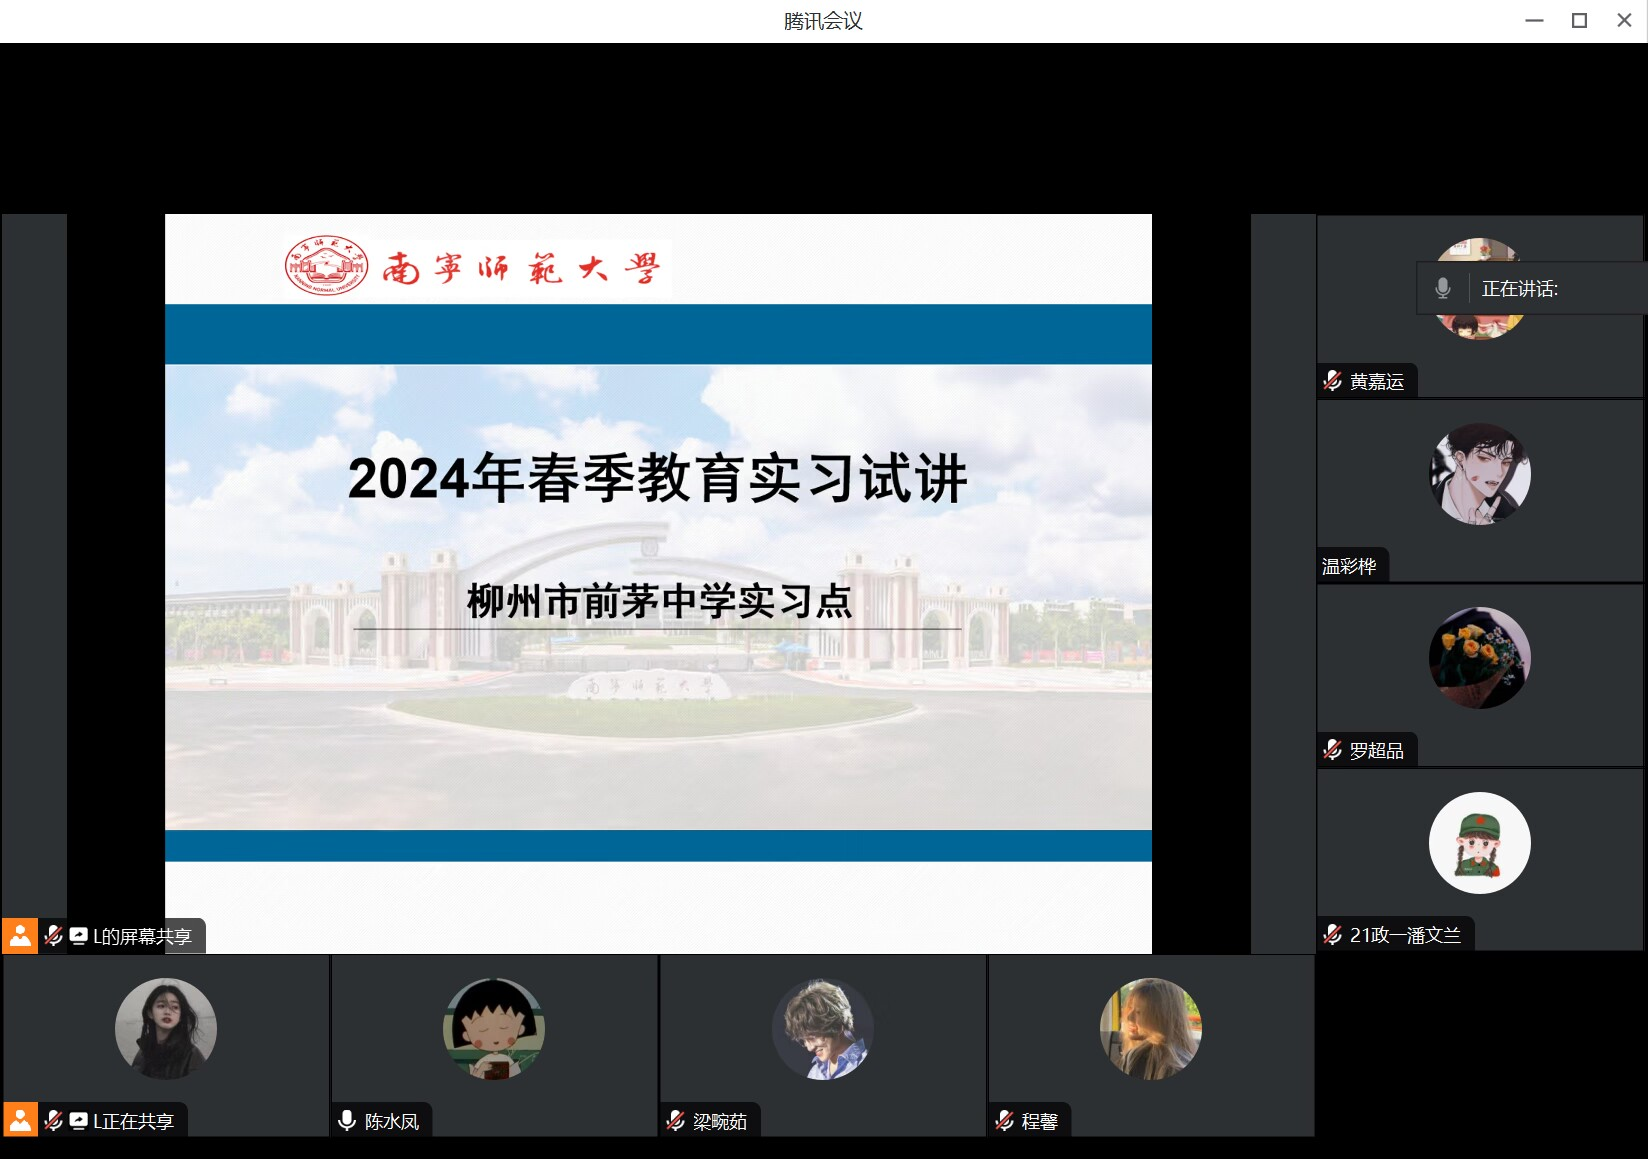The width and height of the screenshot is (1648, 1159).
Task: Select 陈水凤 cartoon avatar
Action: pyautogui.click(x=493, y=1028)
